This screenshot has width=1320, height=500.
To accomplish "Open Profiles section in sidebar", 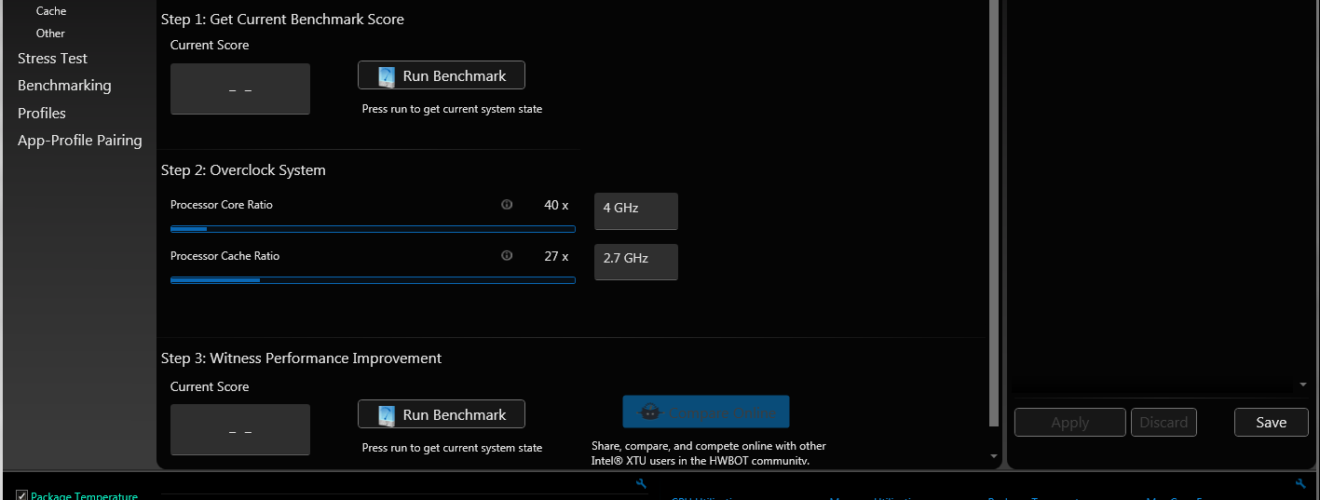I will coord(41,113).
